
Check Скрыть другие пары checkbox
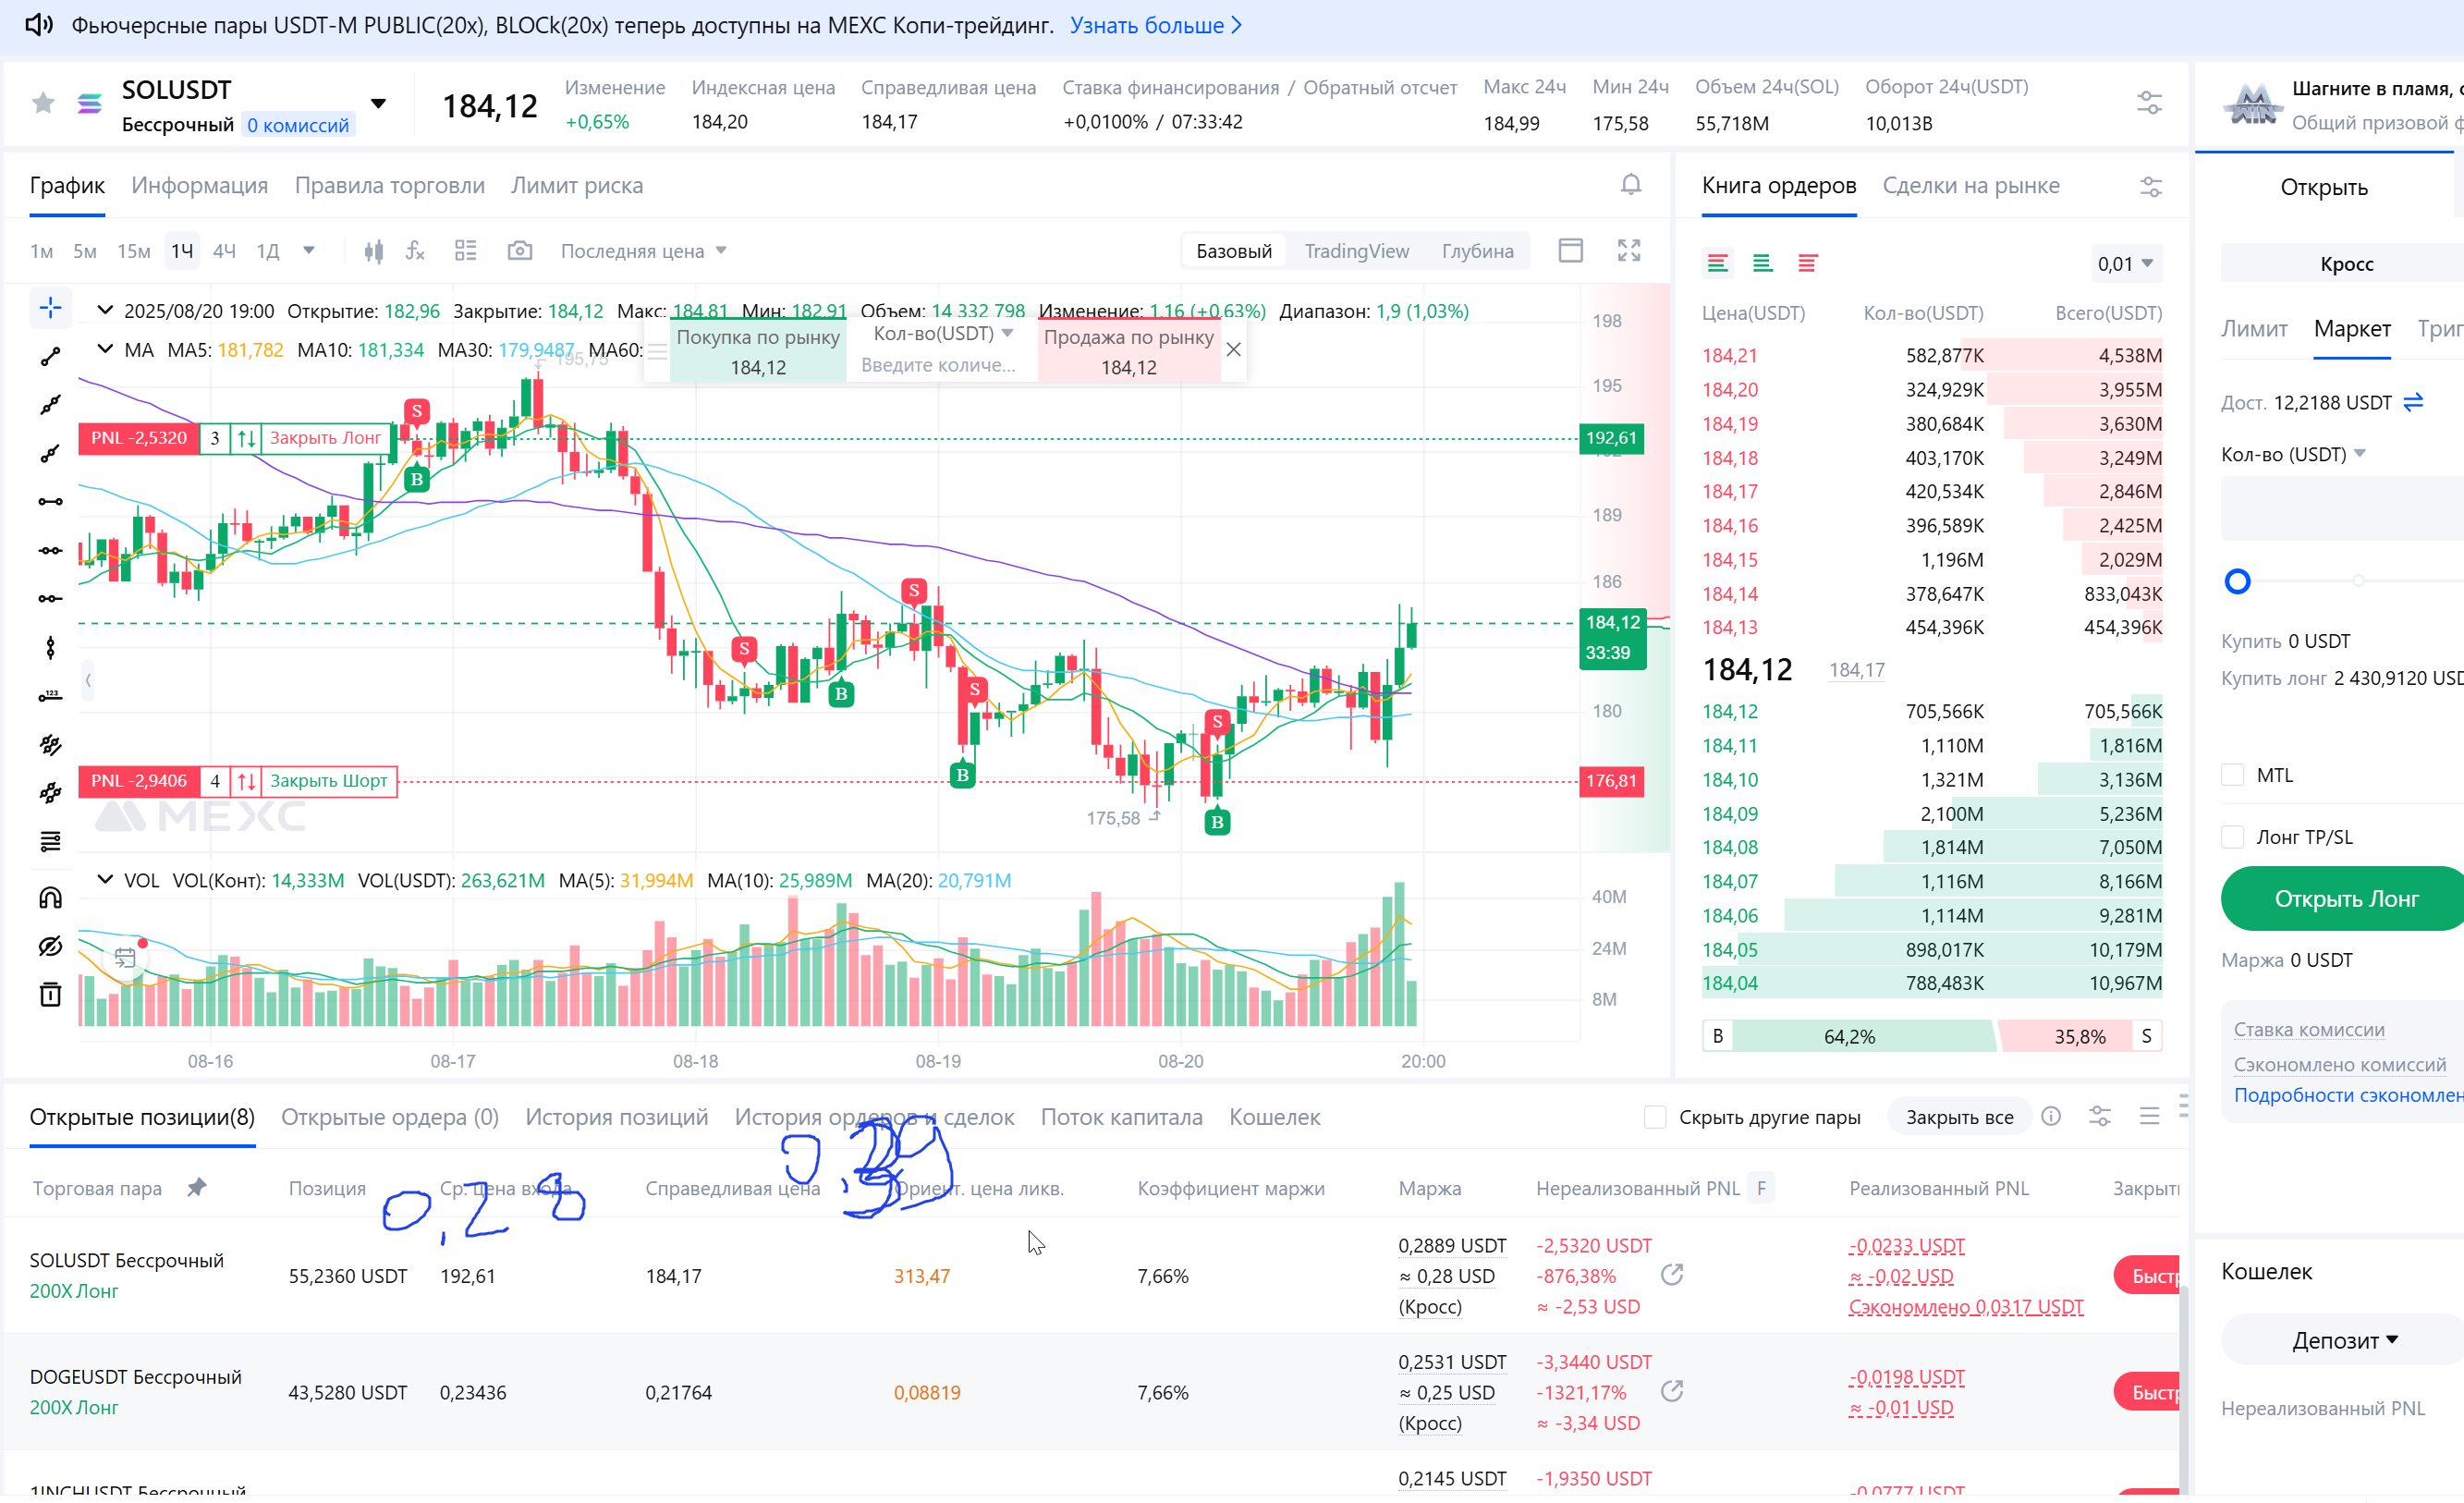pos(1655,1117)
